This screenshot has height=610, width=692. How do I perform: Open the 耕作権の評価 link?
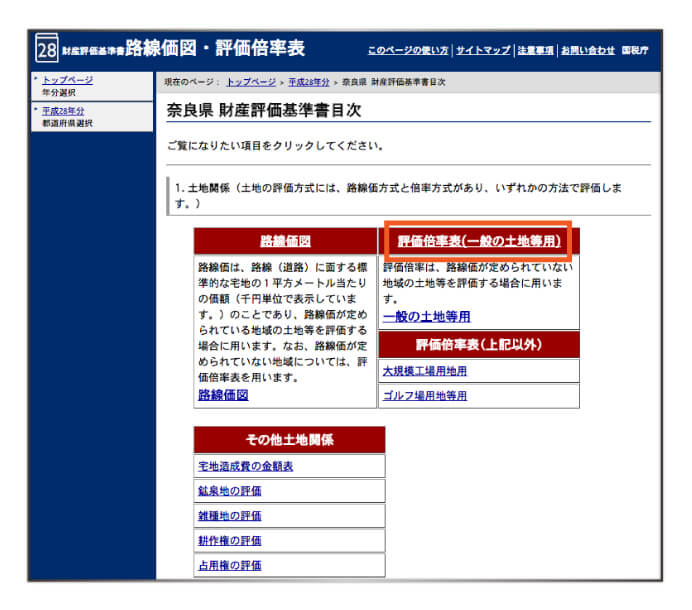click(x=229, y=541)
